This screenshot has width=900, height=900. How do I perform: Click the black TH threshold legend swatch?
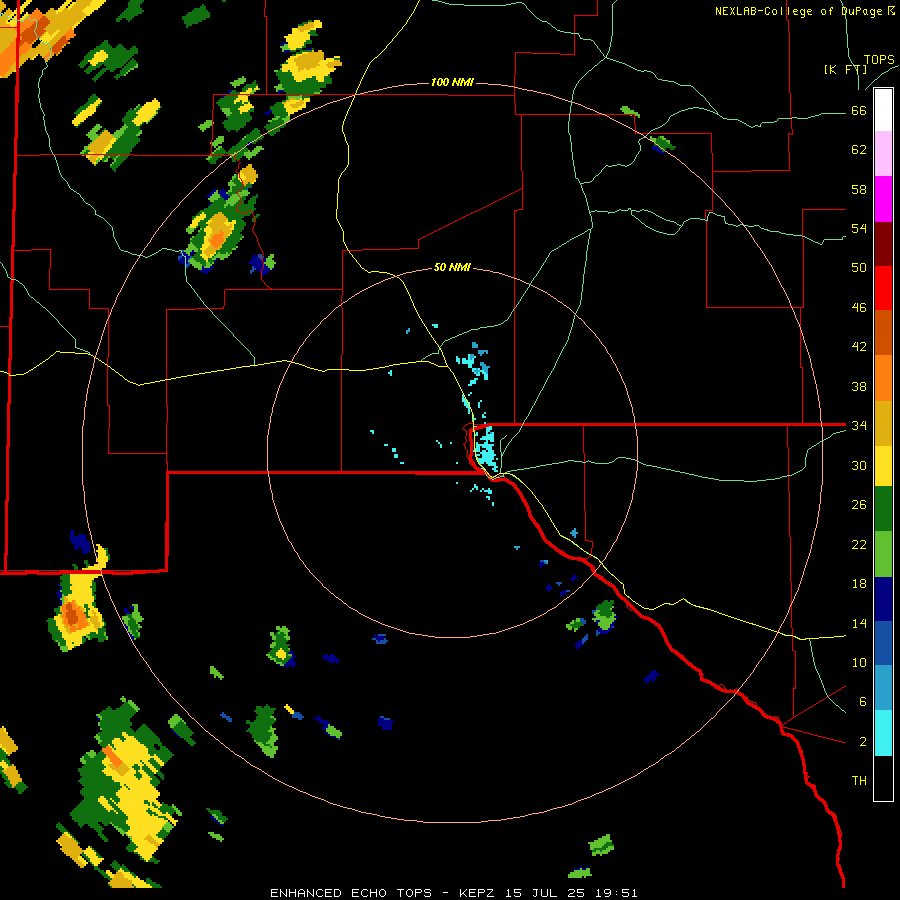[883, 778]
